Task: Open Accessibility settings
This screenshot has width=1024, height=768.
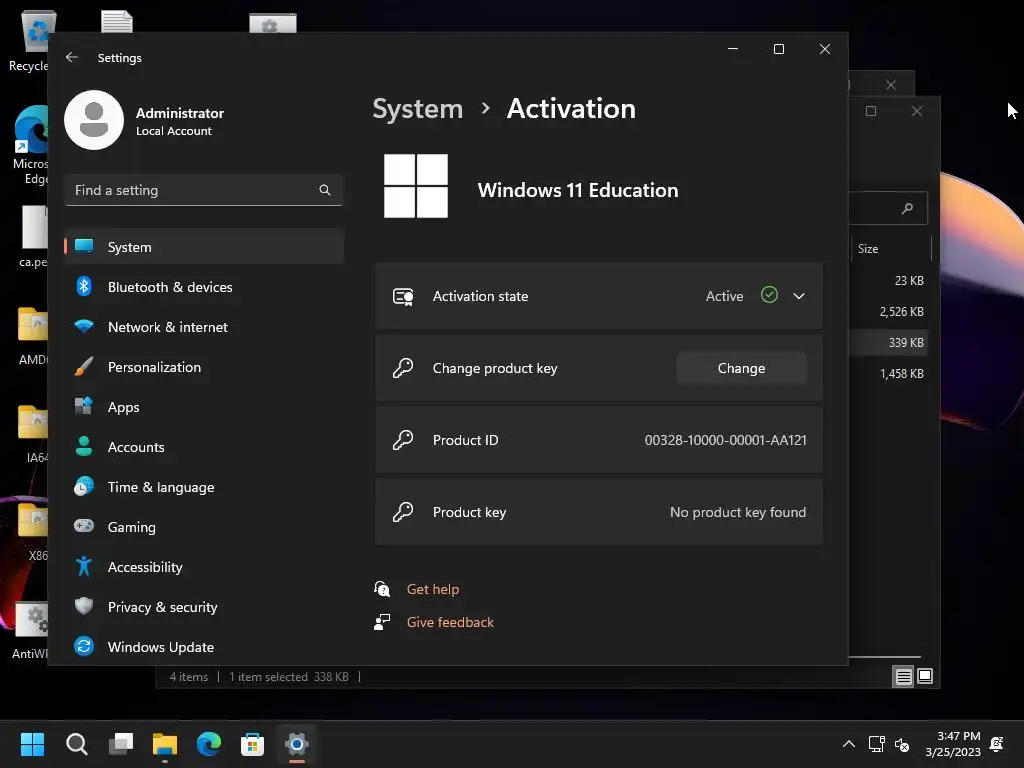Action: [x=204, y=567]
